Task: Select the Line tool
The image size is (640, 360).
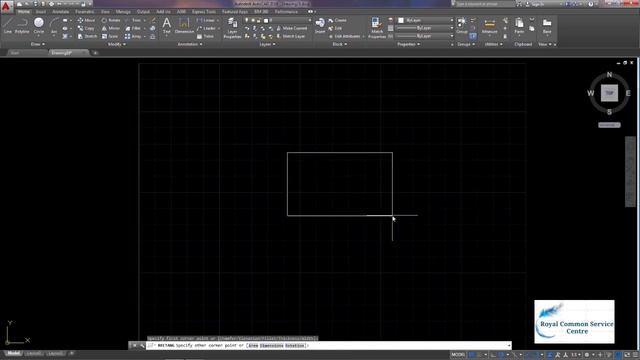Action: [x=8, y=25]
